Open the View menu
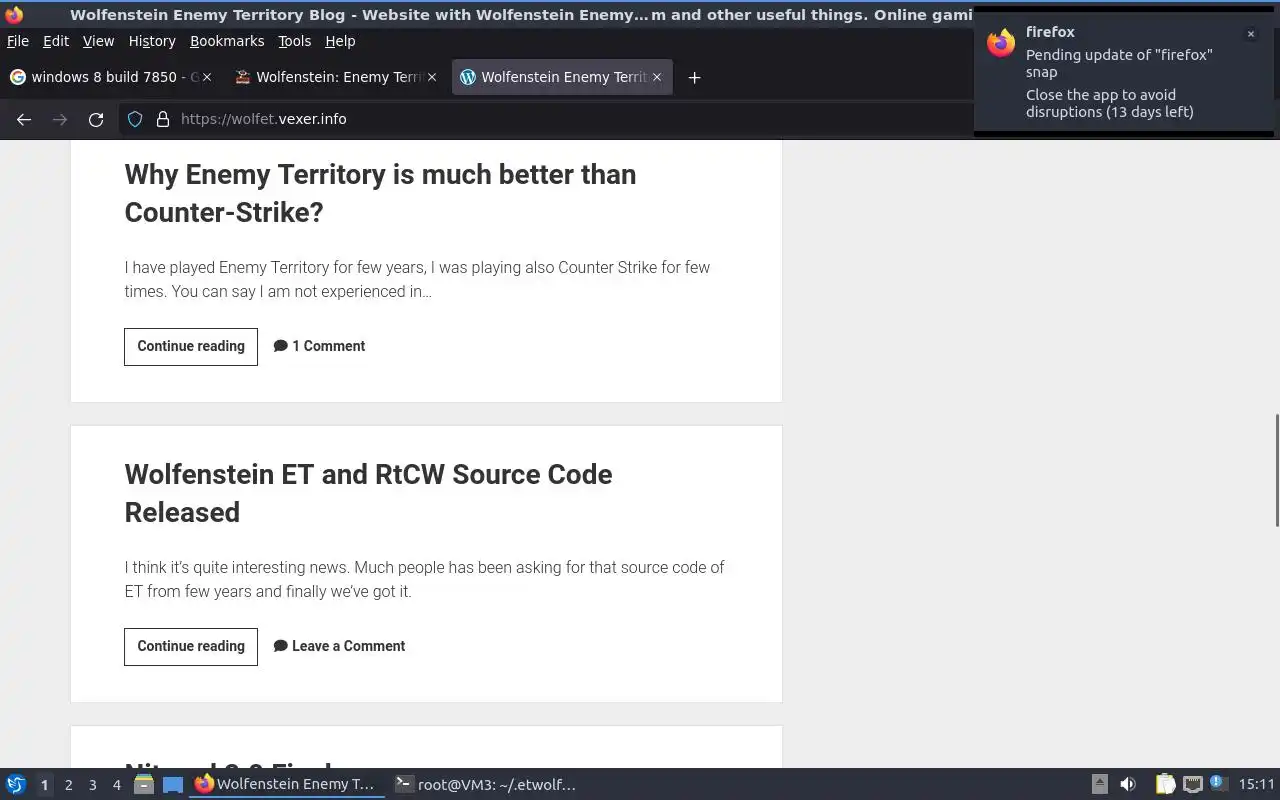This screenshot has height=800, width=1280. tap(98, 41)
